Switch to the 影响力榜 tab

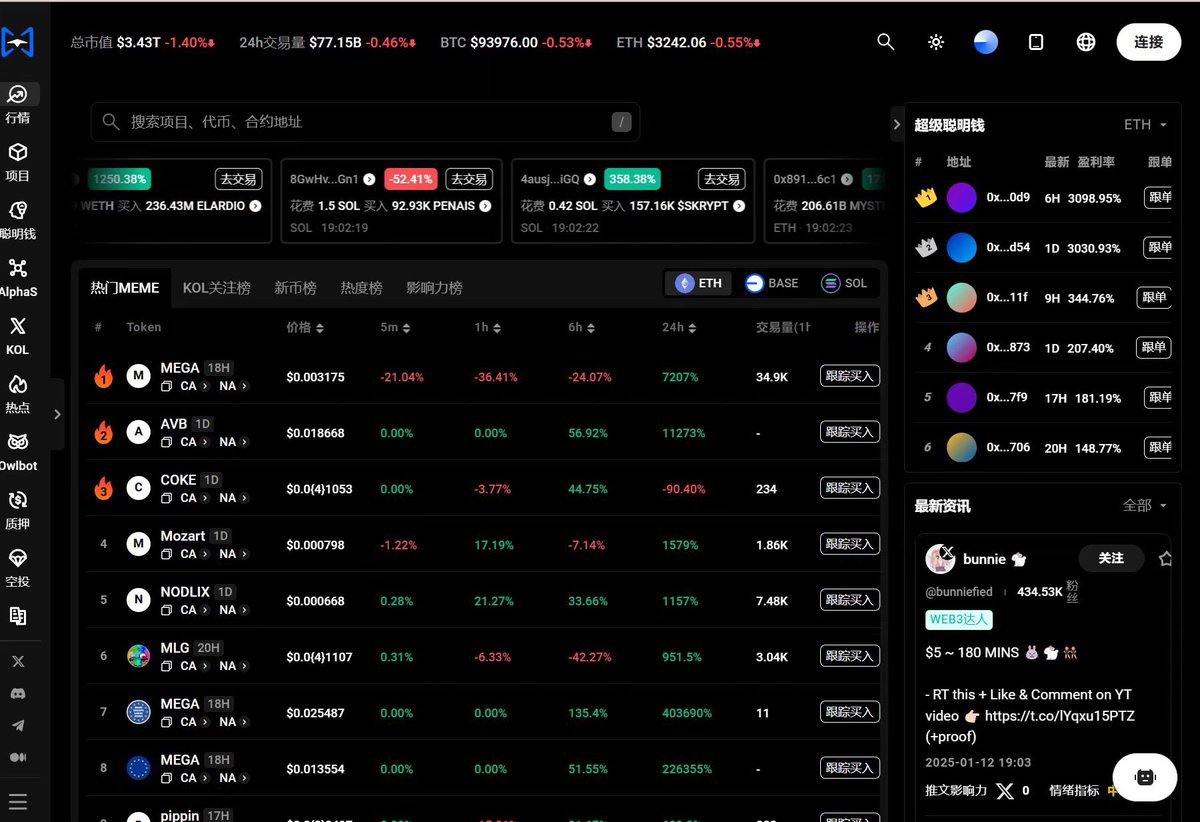(434, 287)
